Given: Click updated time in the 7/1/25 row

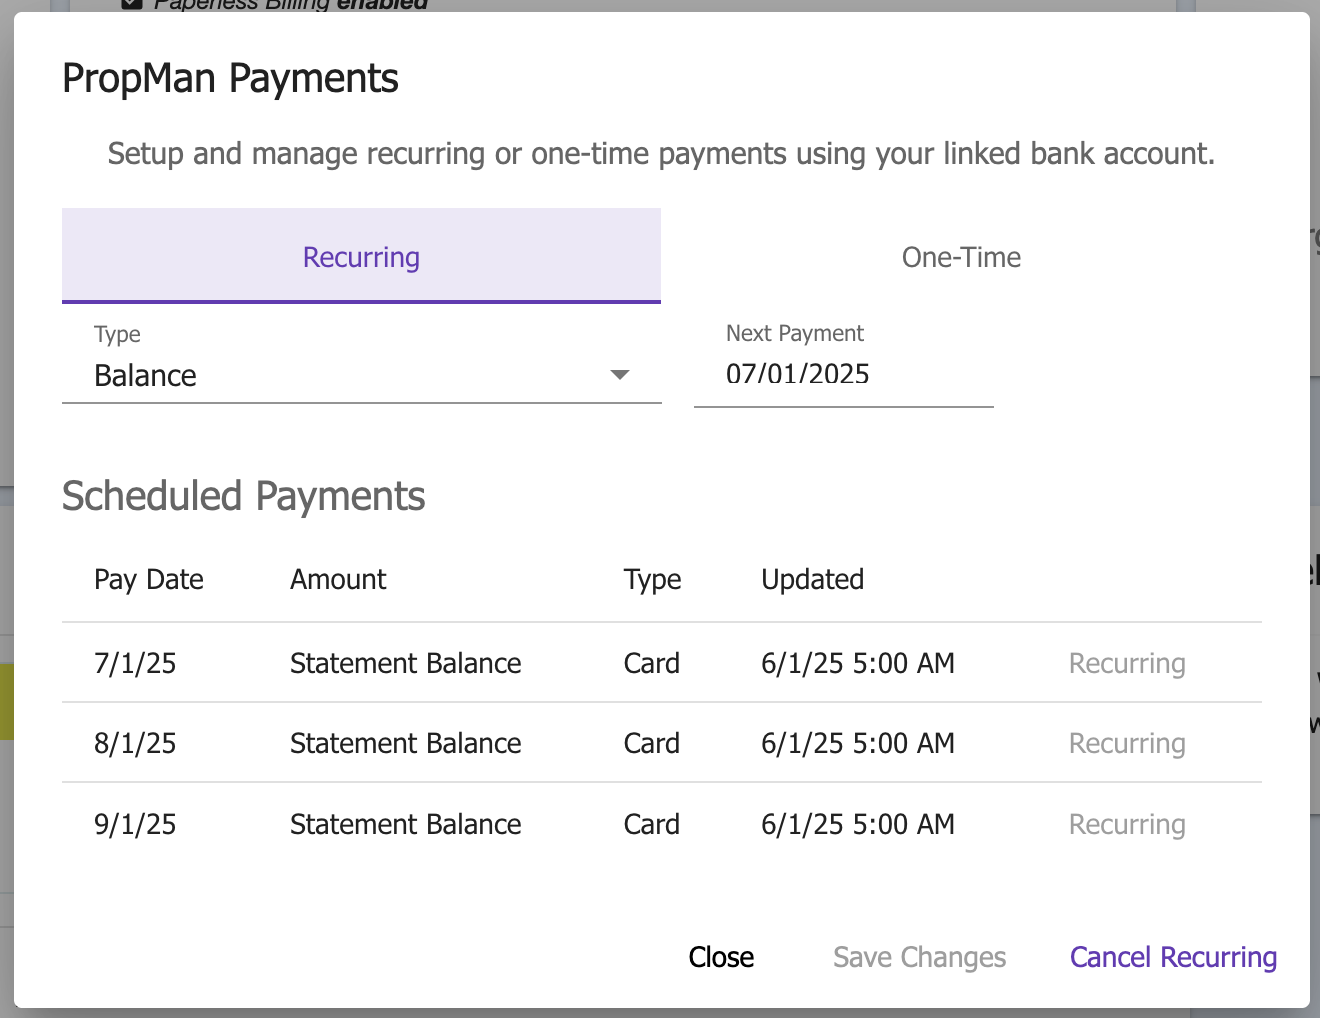Looking at the screenshot, I should click(x=858, y=663).
